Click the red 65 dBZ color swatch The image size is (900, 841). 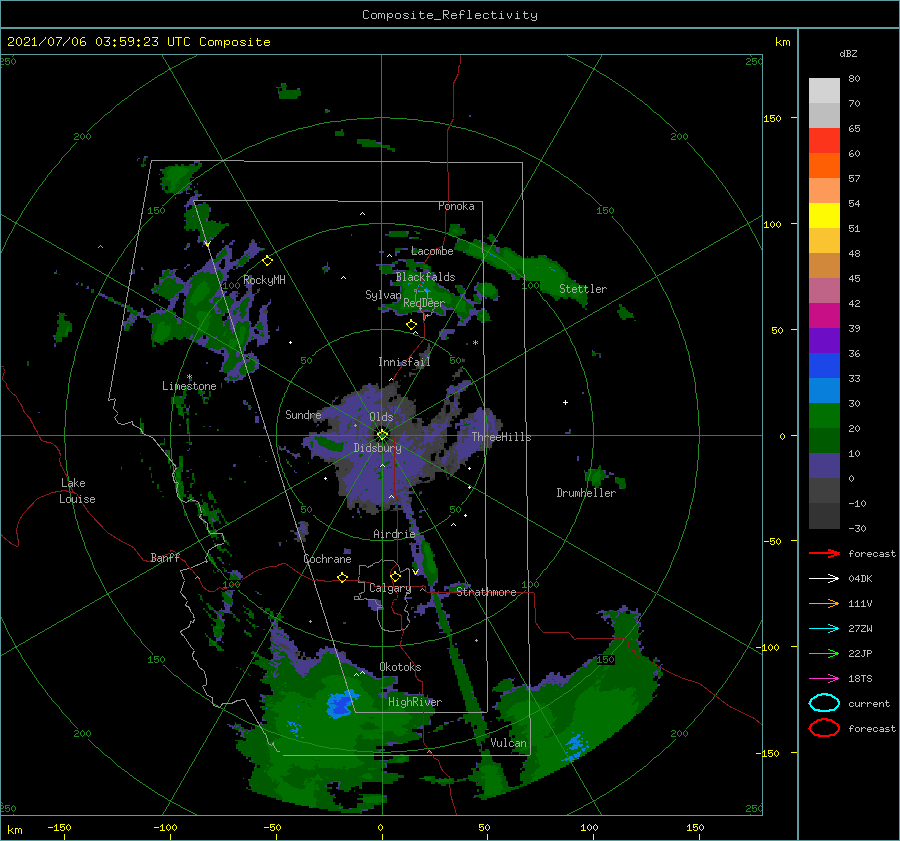pyautogui.click(x=824, y=140)
